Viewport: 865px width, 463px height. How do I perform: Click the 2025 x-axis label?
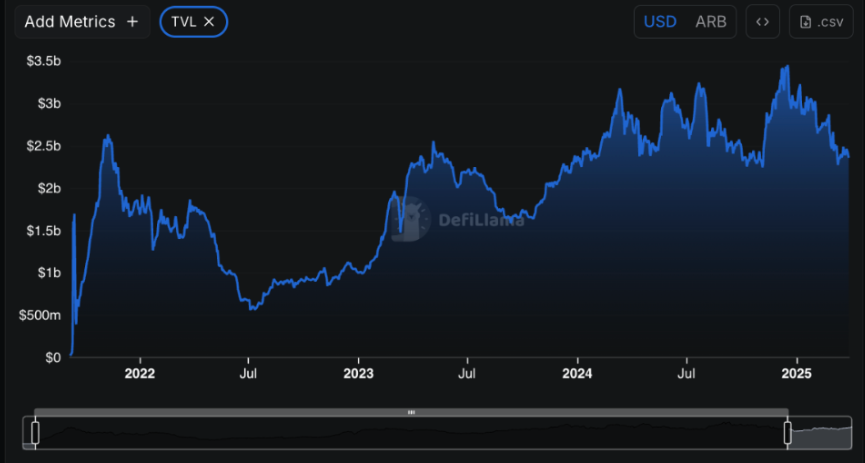(x=797, y=374)
